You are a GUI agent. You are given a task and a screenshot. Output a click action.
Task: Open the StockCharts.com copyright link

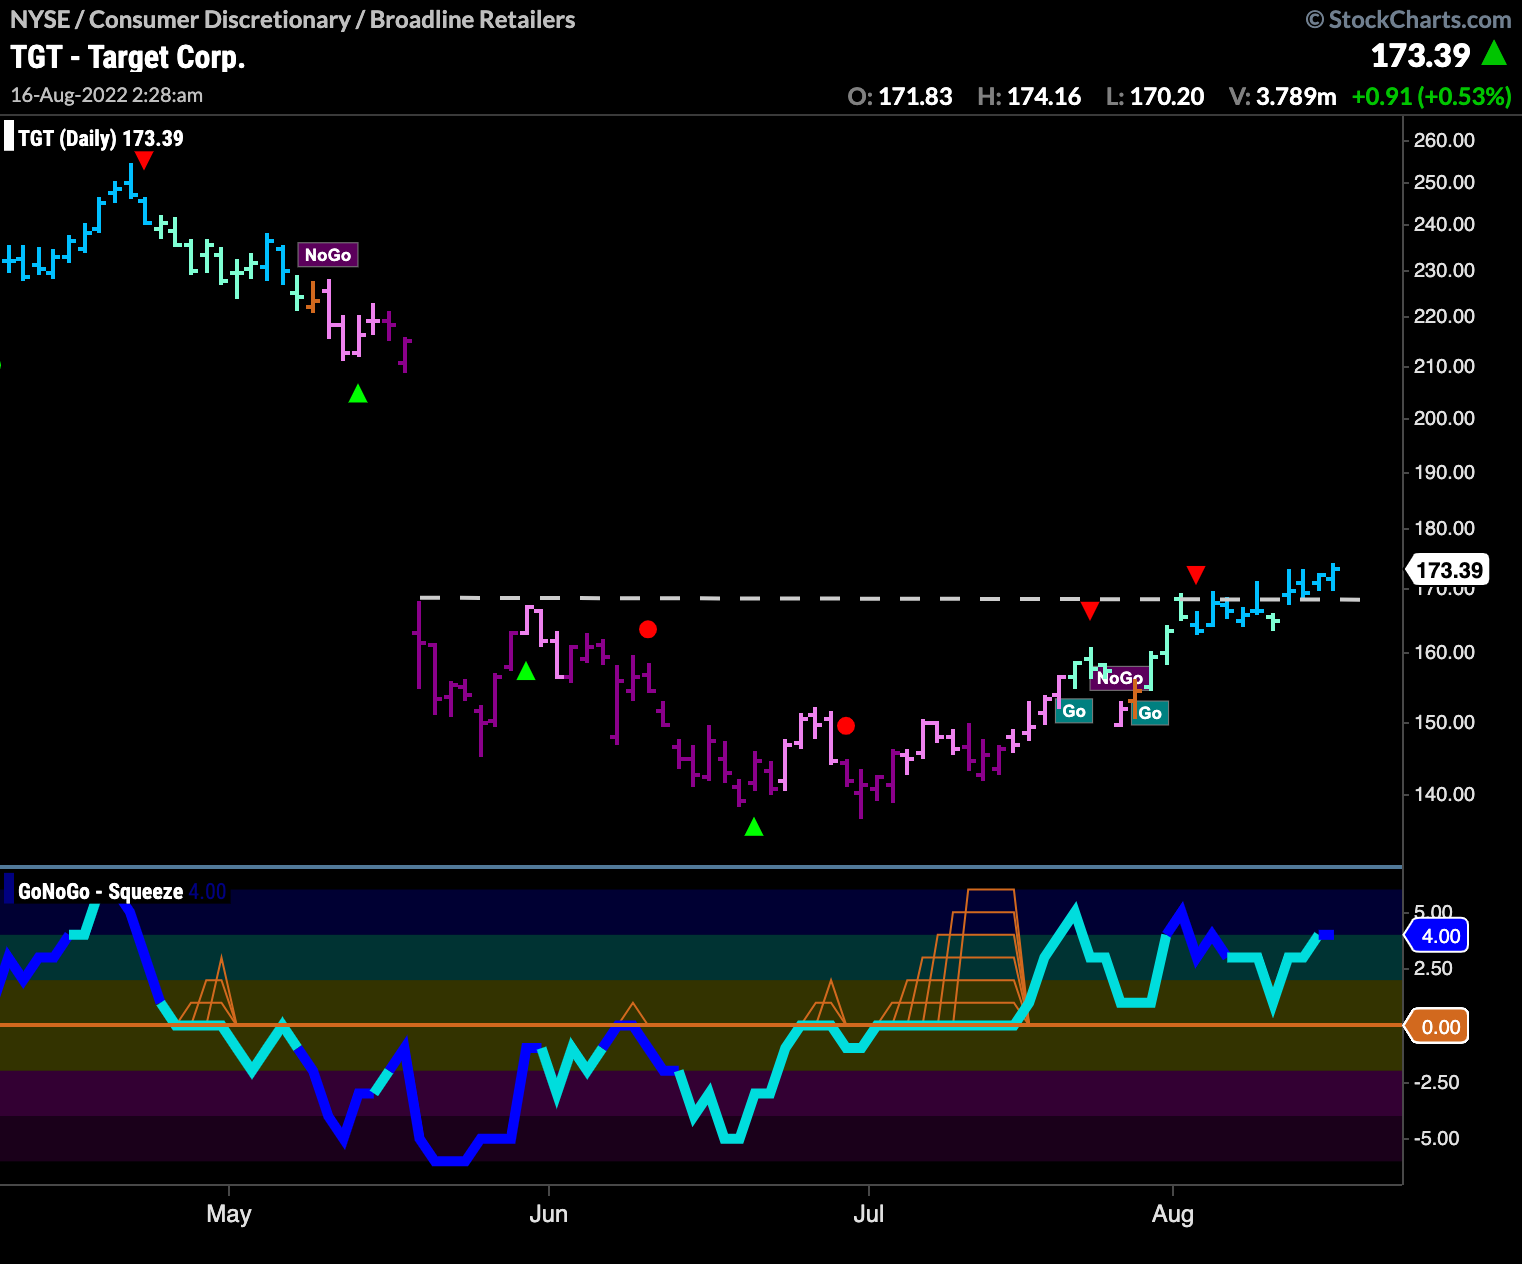point(1409,20)
